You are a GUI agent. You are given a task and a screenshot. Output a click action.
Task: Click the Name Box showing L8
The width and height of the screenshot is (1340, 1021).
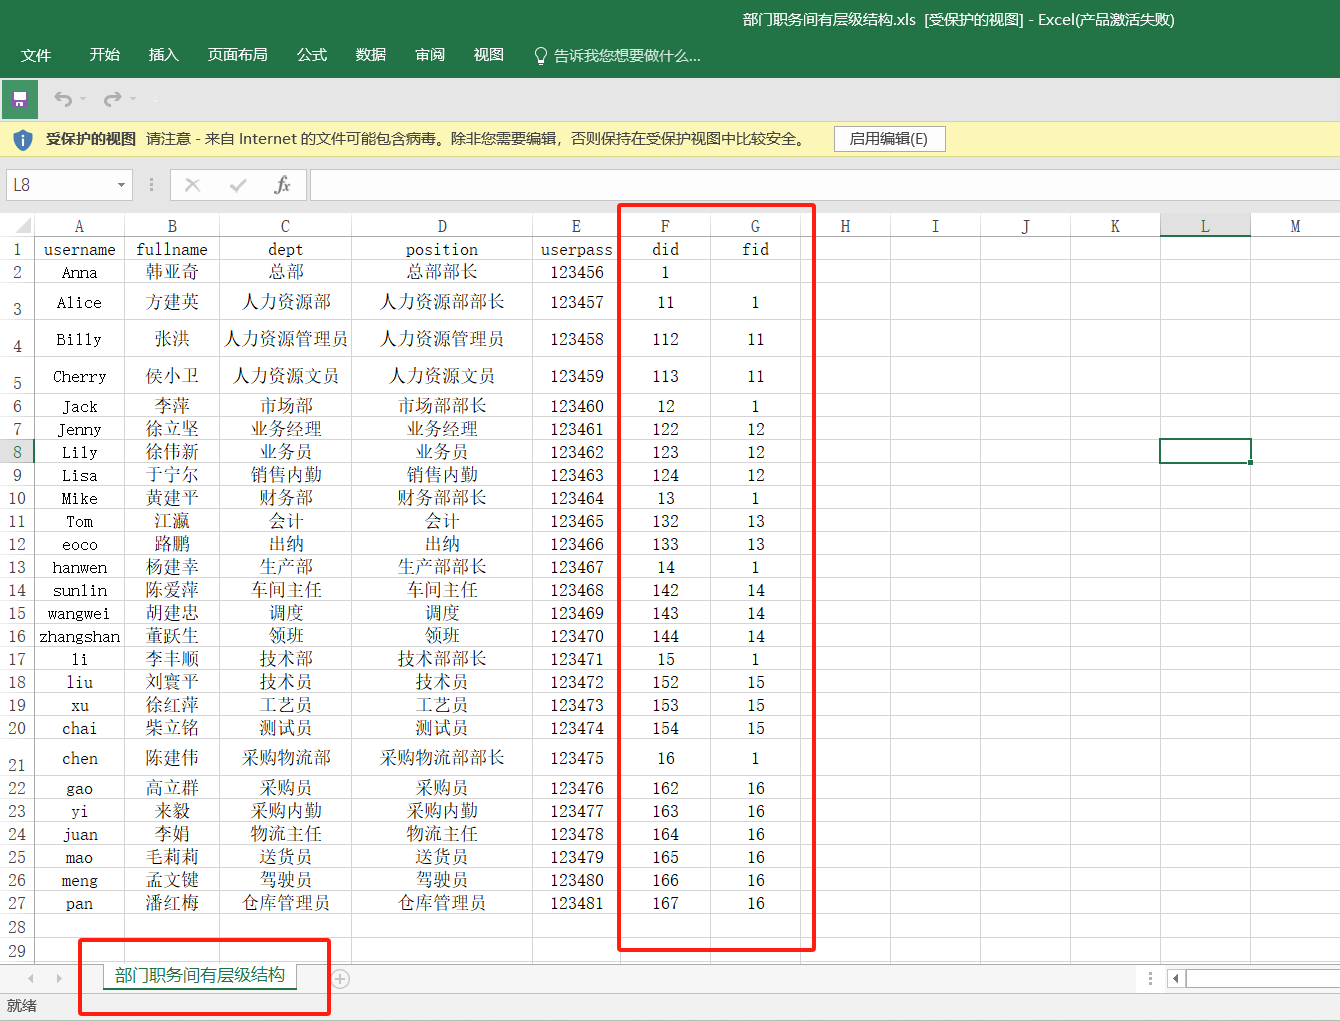point(60,185)
